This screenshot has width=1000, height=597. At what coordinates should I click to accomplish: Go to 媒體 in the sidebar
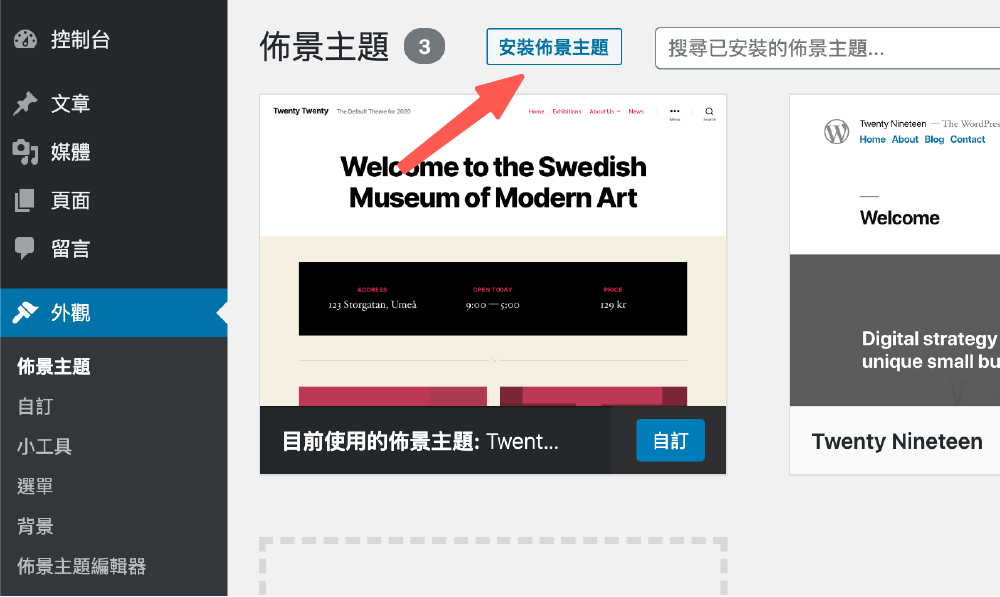[x=114, y=152]
